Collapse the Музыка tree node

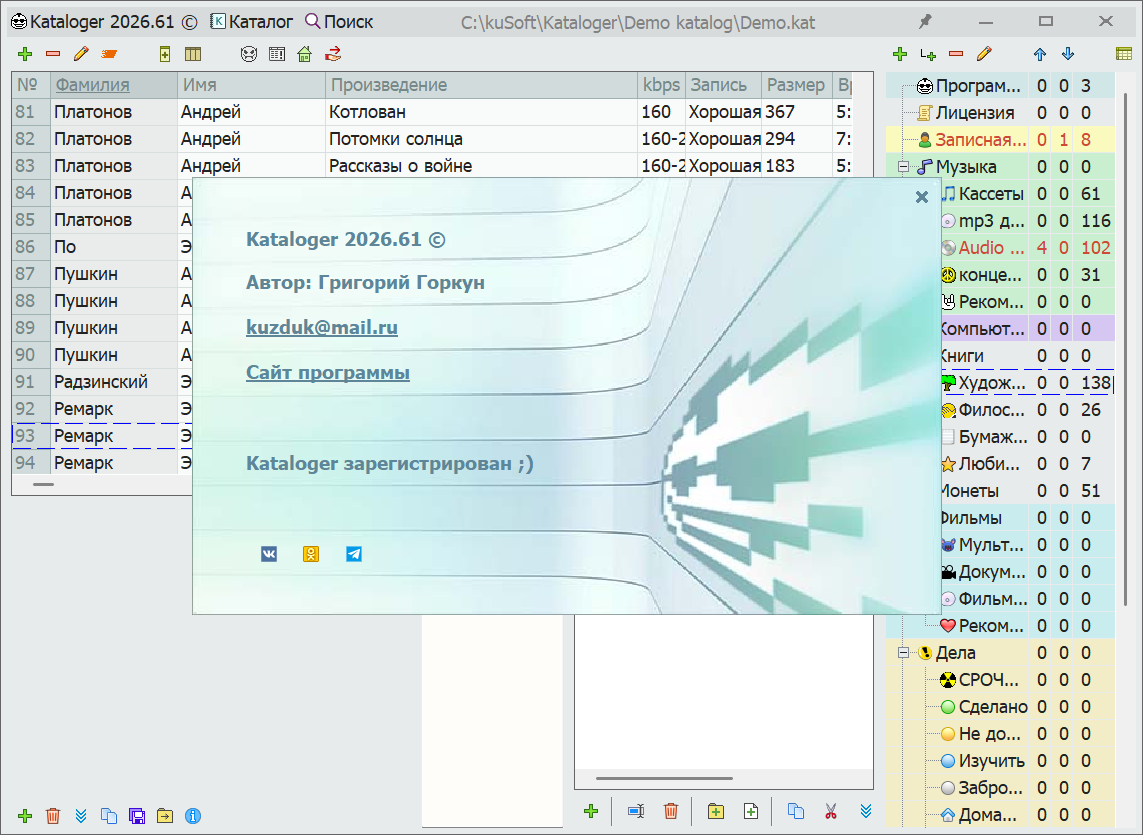(x=903, y=167)
